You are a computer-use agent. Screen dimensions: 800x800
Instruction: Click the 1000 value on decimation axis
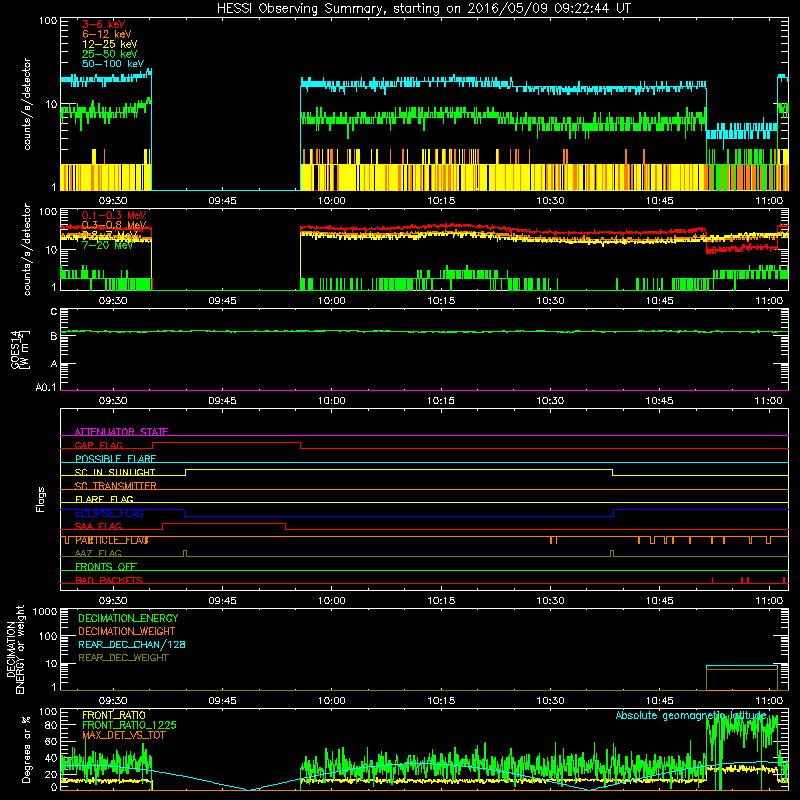(x=45, y=611)
